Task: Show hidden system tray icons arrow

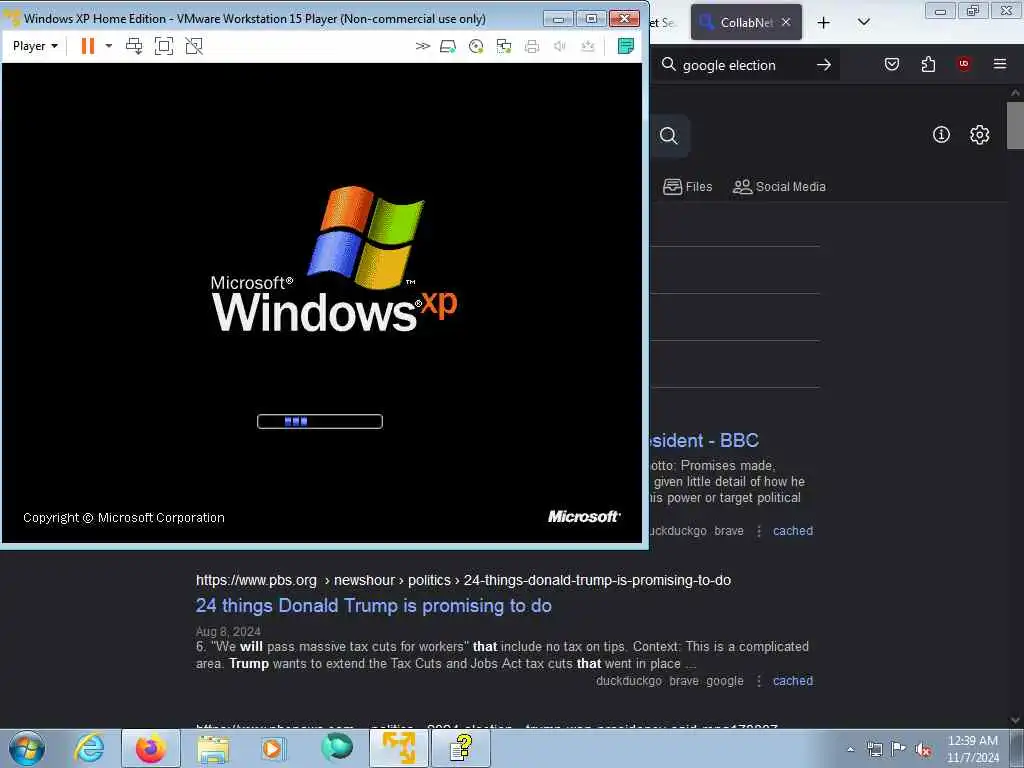Action: point(850,749)
